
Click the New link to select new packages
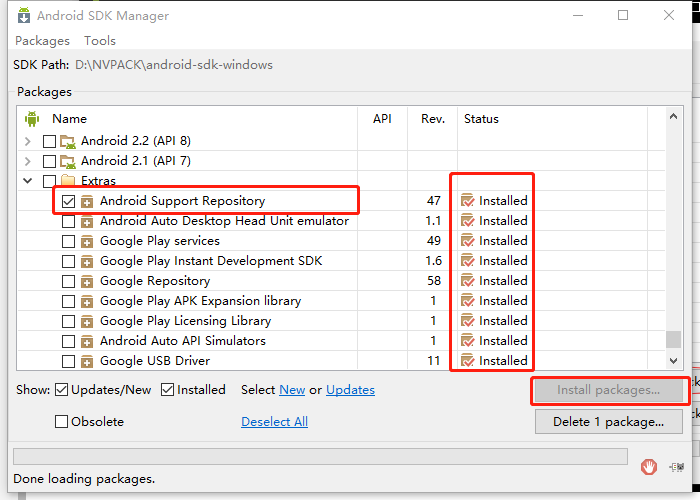(x=292, y=390)
